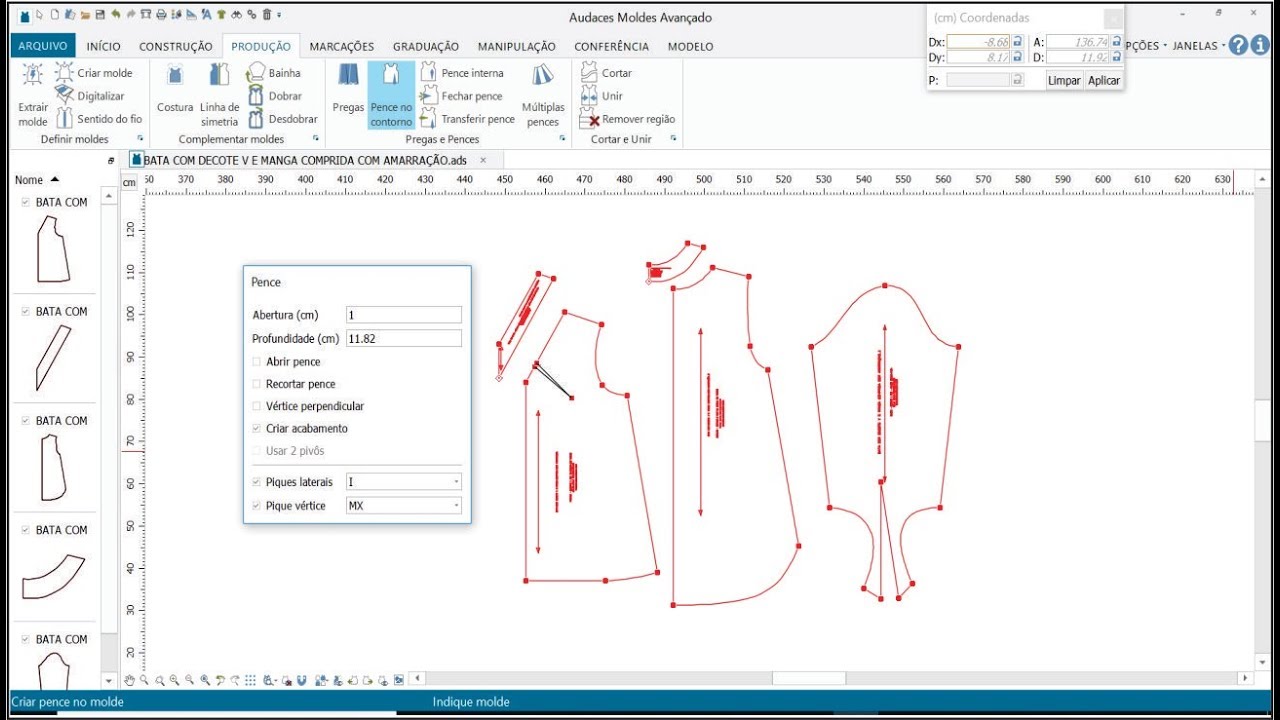Uncheck the Criar acabamento checkbox
Viewport: 1280px width, 720px height.
coord(257,428)
